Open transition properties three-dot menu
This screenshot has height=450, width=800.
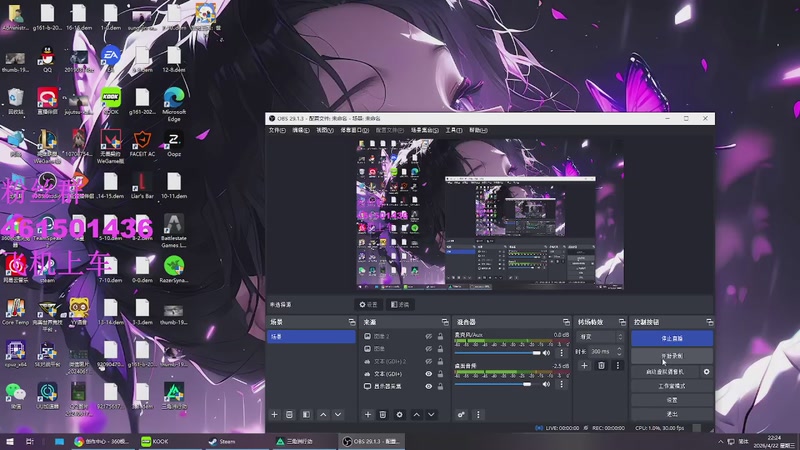tap(618, 365)
